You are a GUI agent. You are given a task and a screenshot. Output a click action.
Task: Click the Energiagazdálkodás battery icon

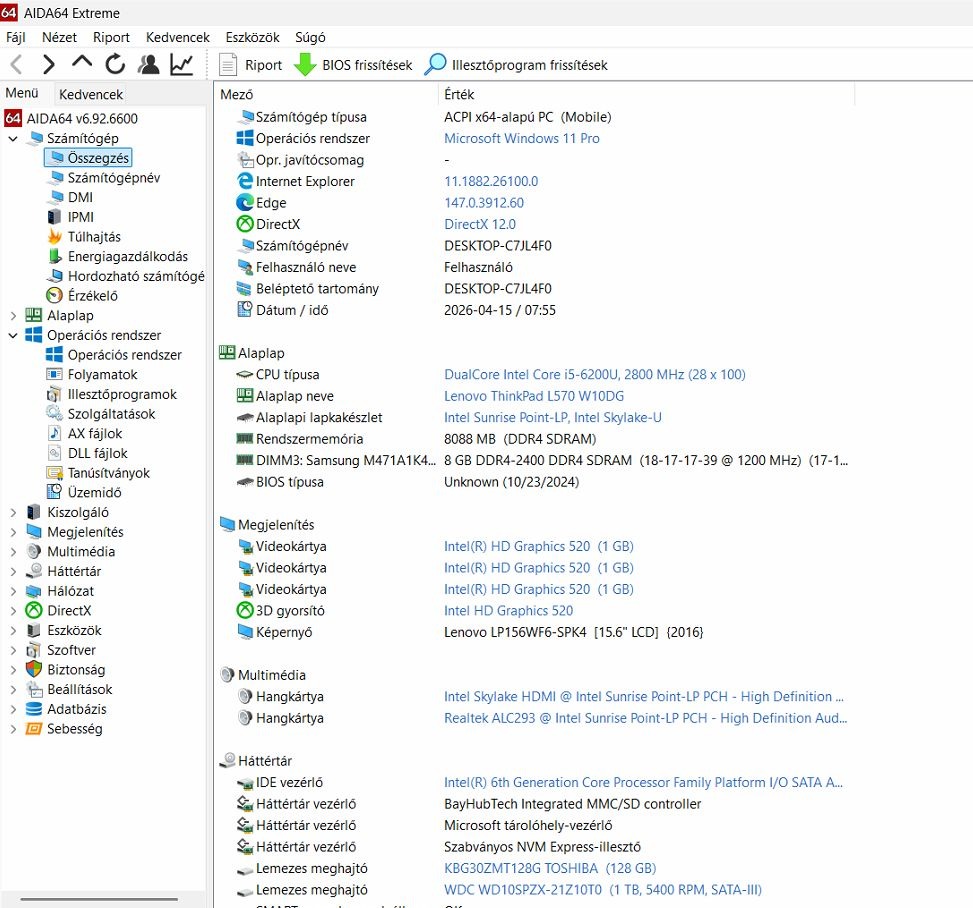click(x=55, y=256)
